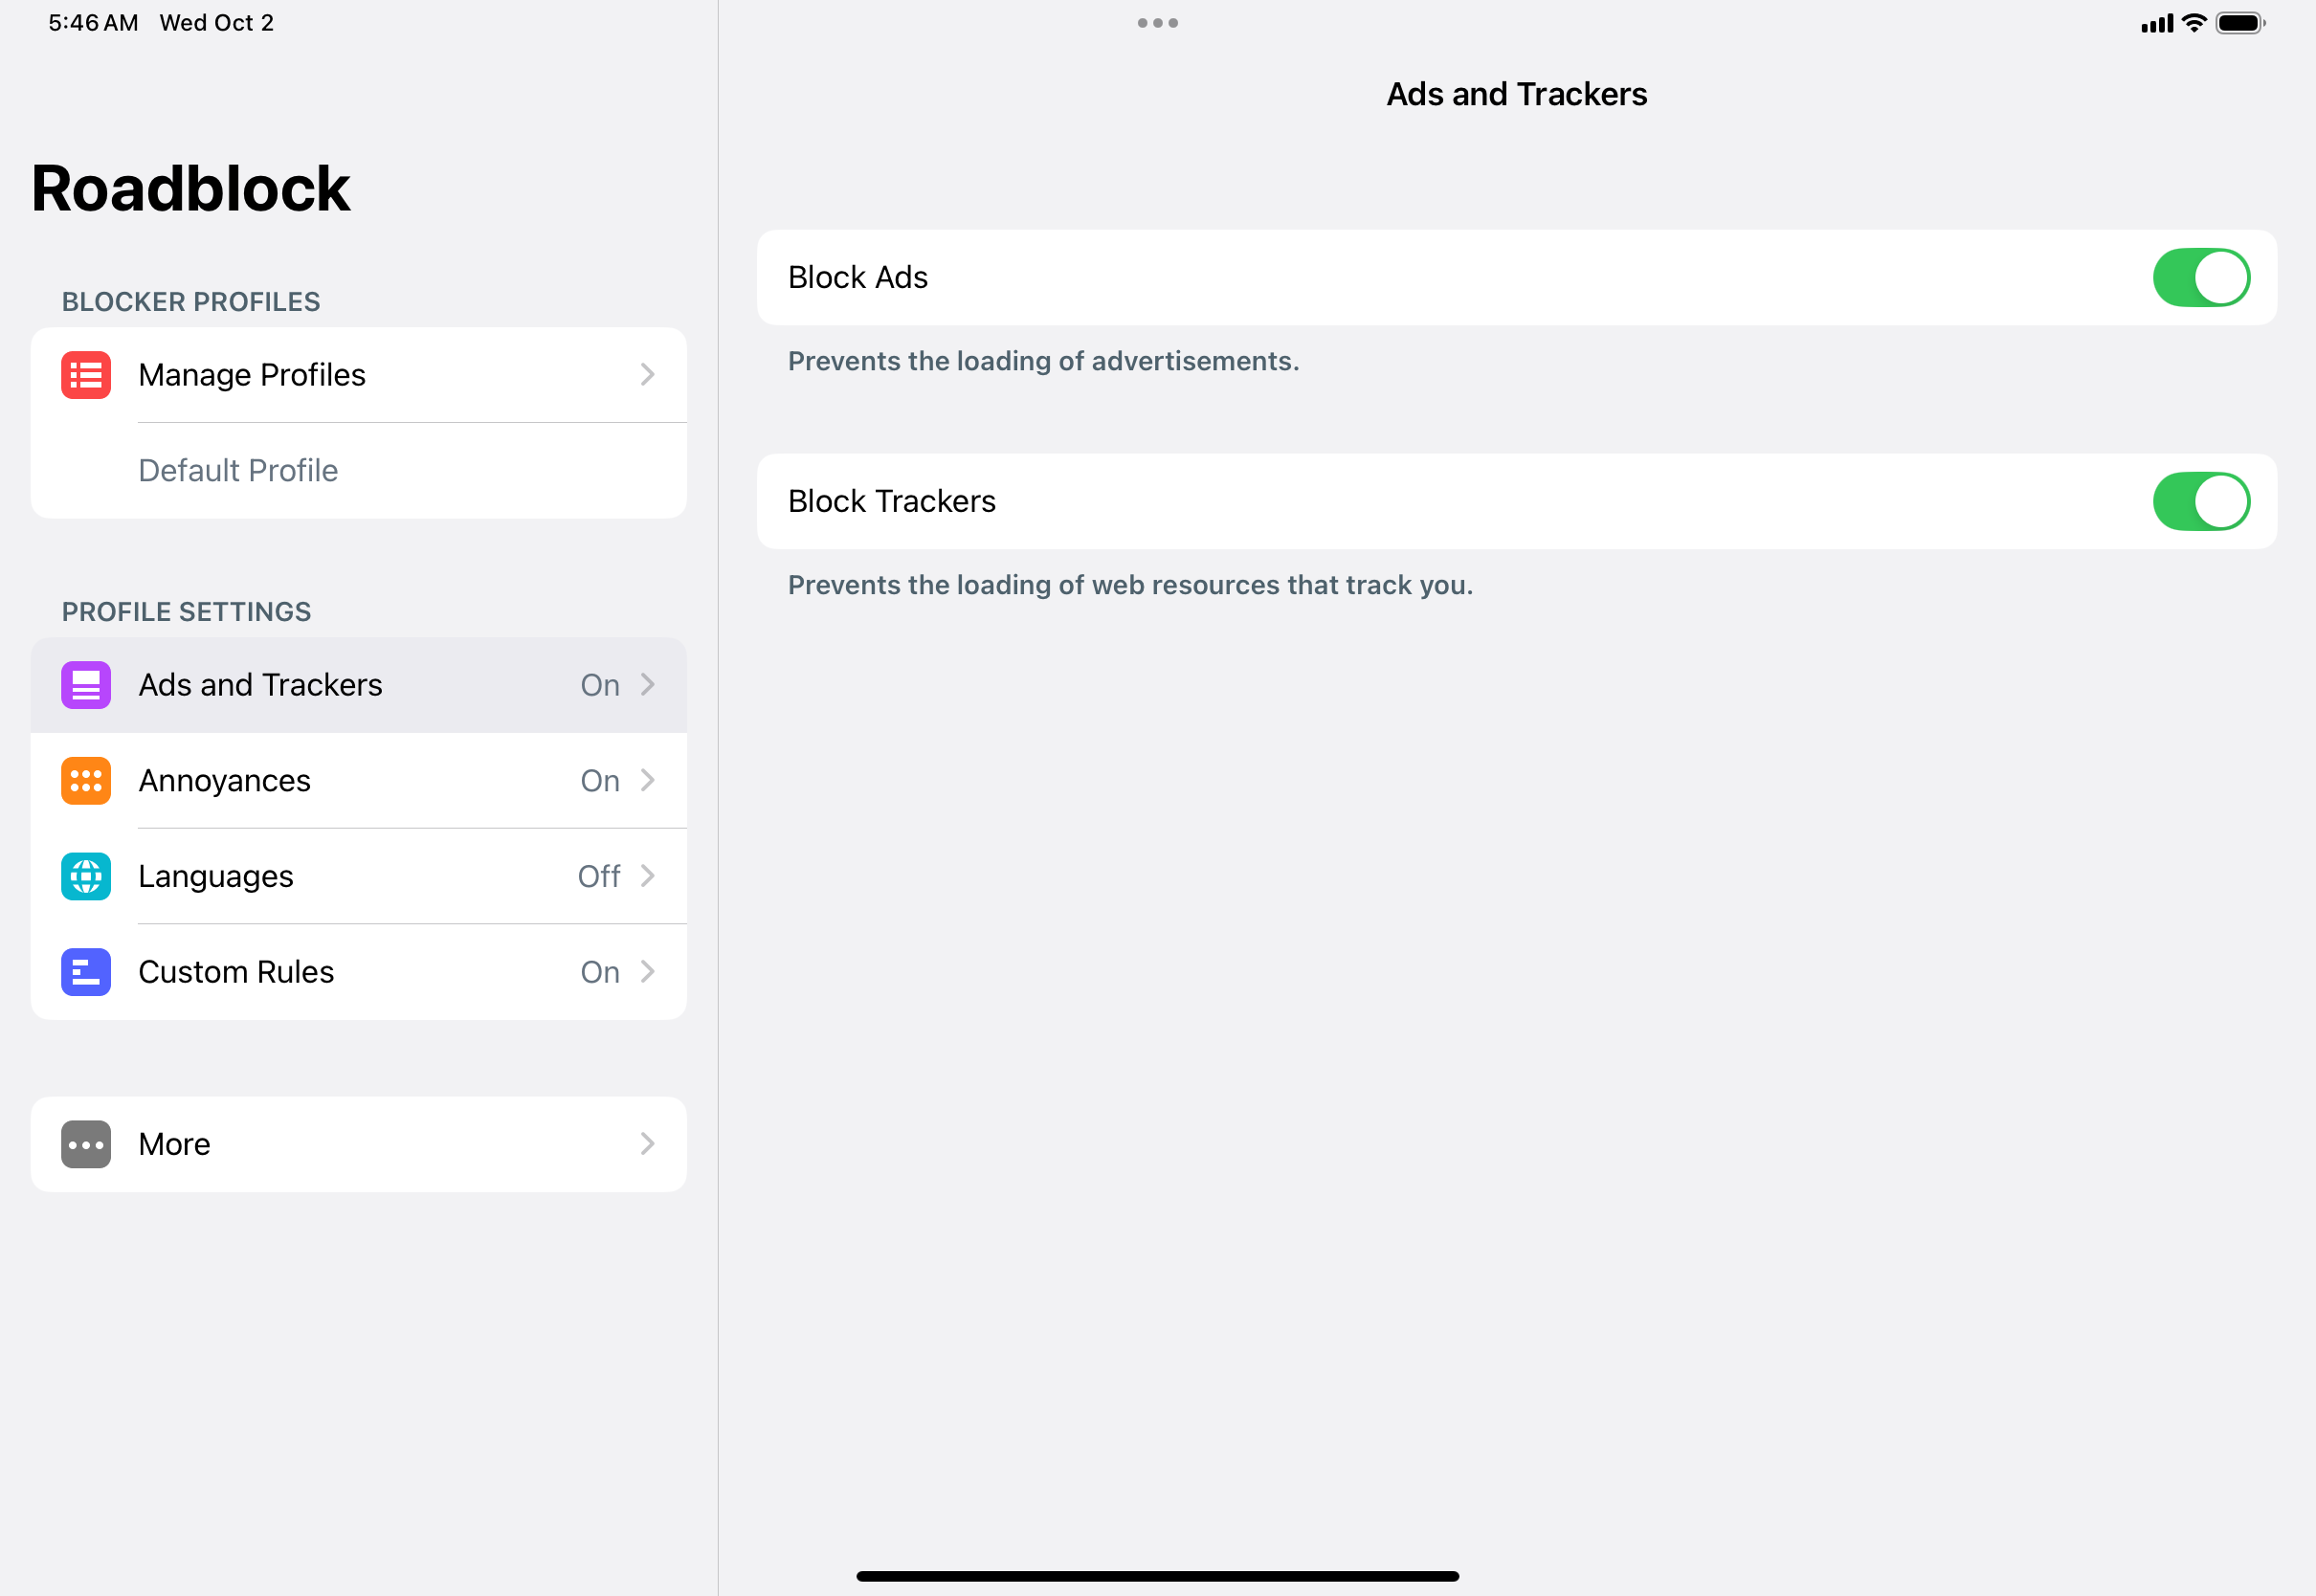Click the red Manage Profiles list icon
The width and height of the screenshot is (2316, 1596).
(86, 375)
